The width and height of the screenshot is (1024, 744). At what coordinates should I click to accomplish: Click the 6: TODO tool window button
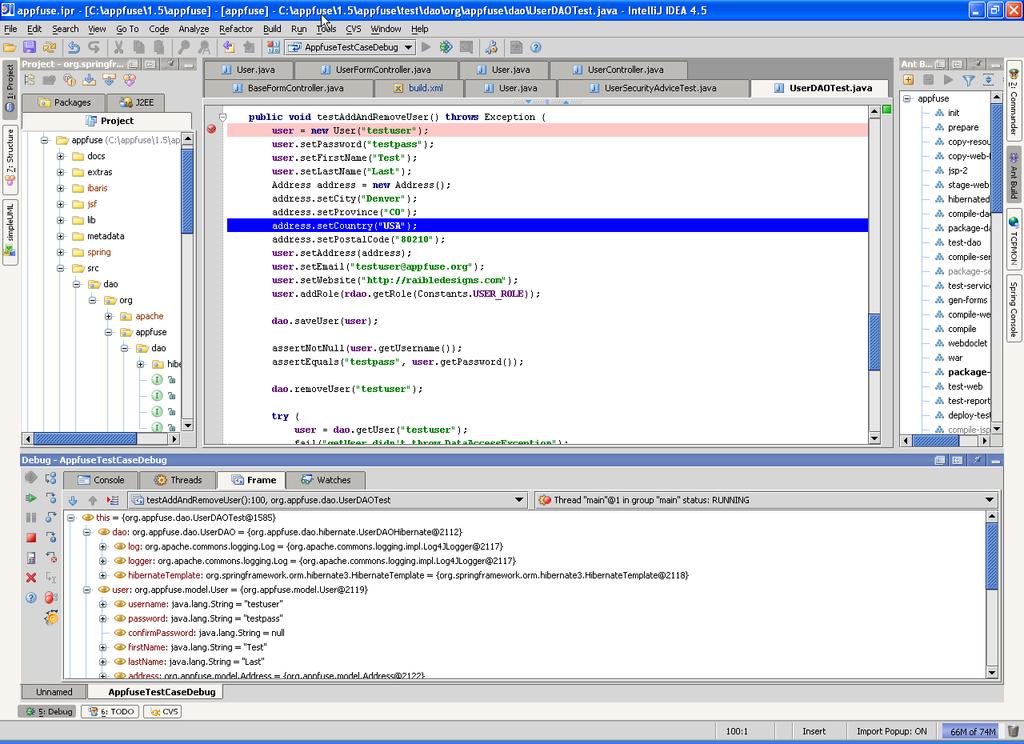tap(110, 711)
